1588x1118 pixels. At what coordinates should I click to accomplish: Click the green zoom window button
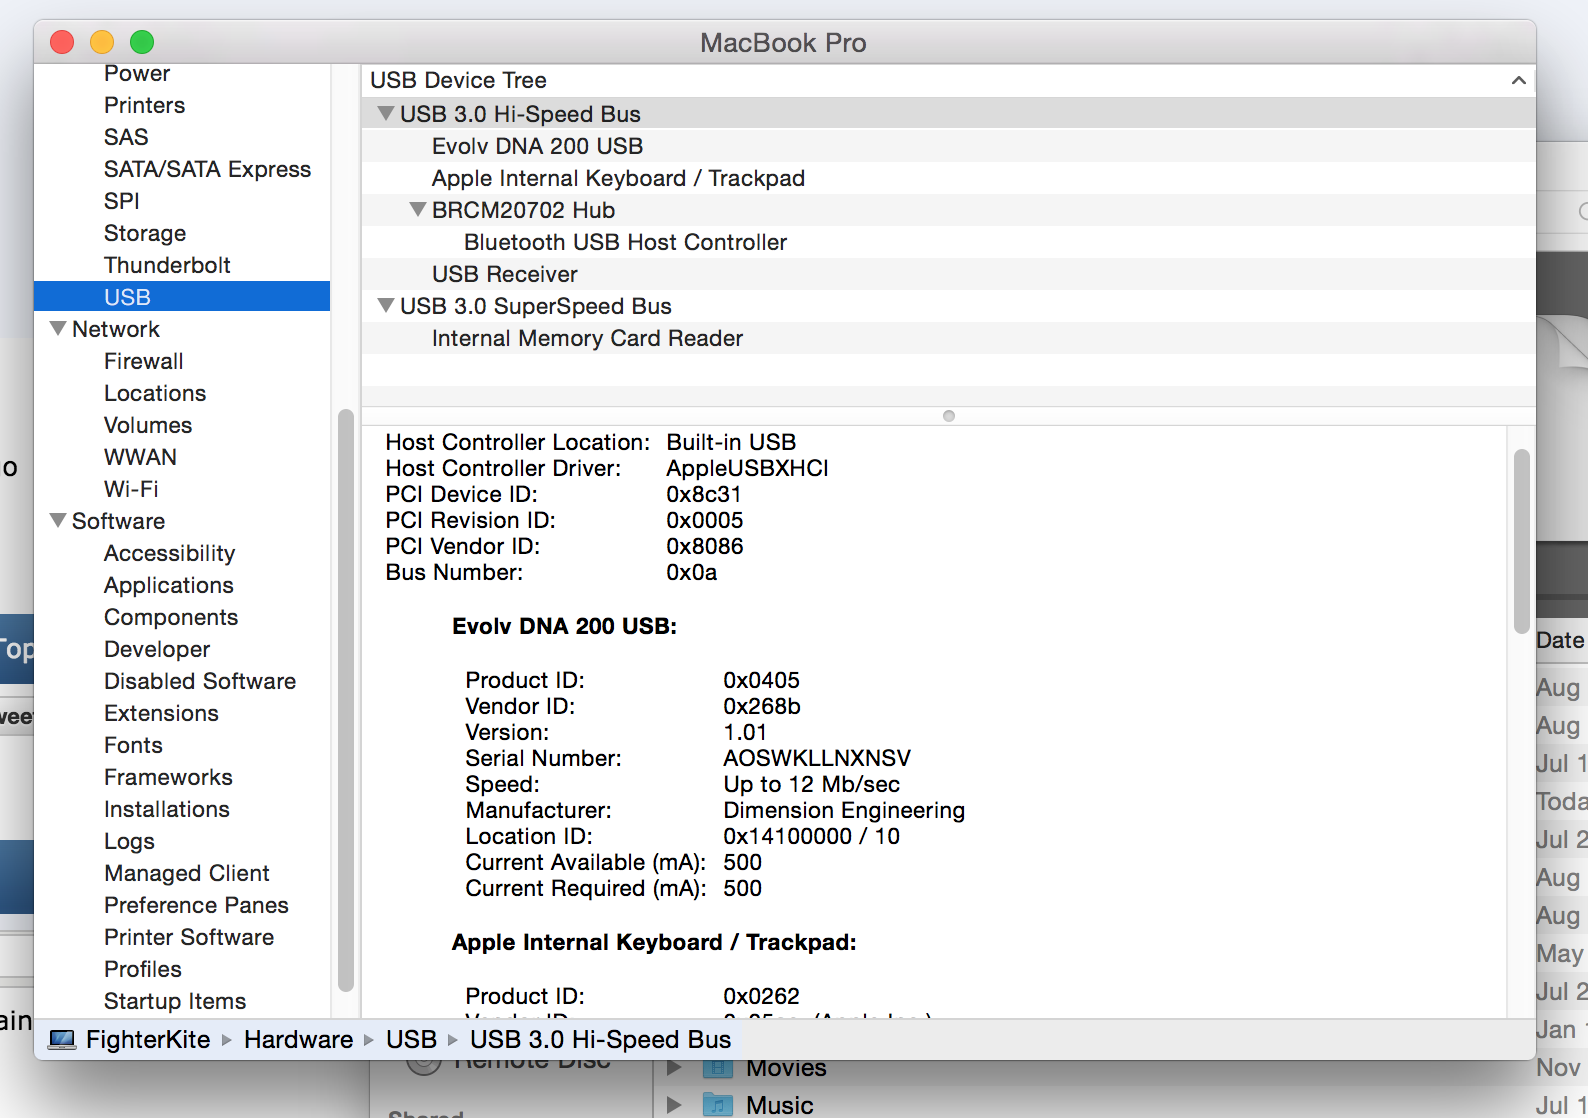point(142,42)
